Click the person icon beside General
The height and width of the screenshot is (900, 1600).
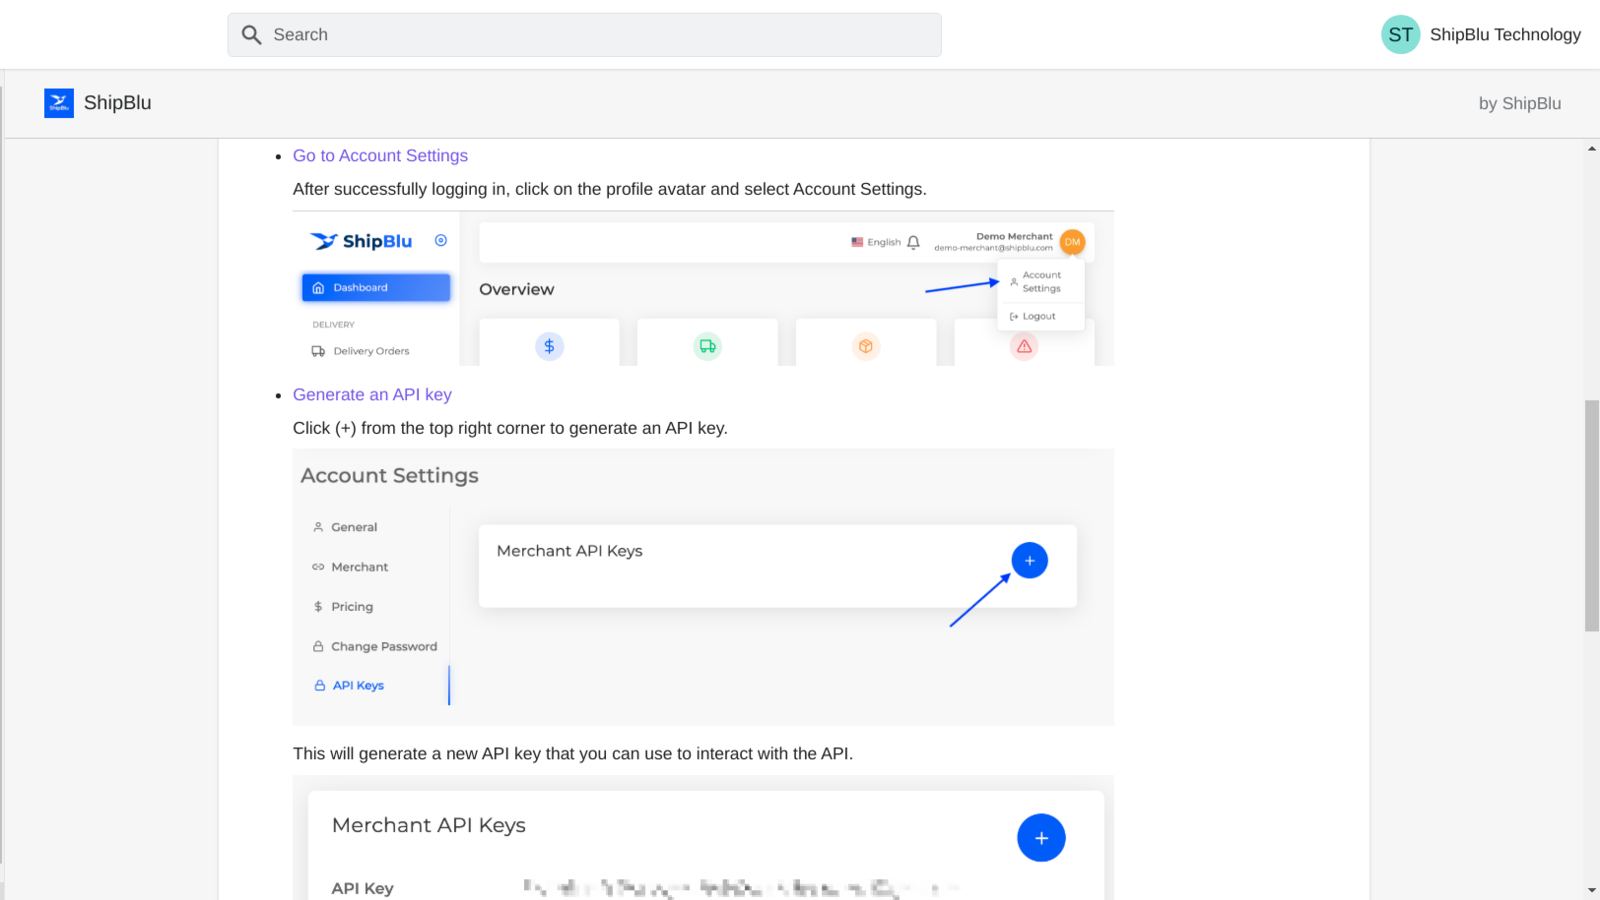click(318, 527)
